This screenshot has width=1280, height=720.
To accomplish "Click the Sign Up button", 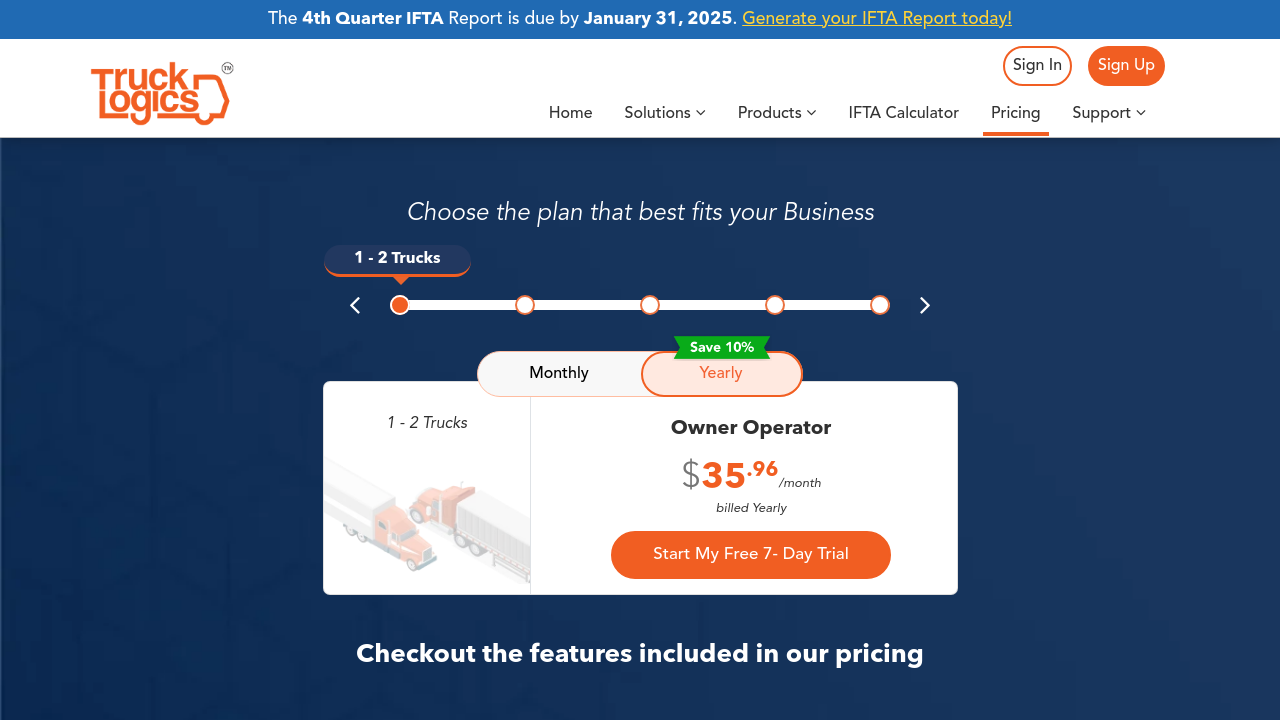I will click(1126, 66).
